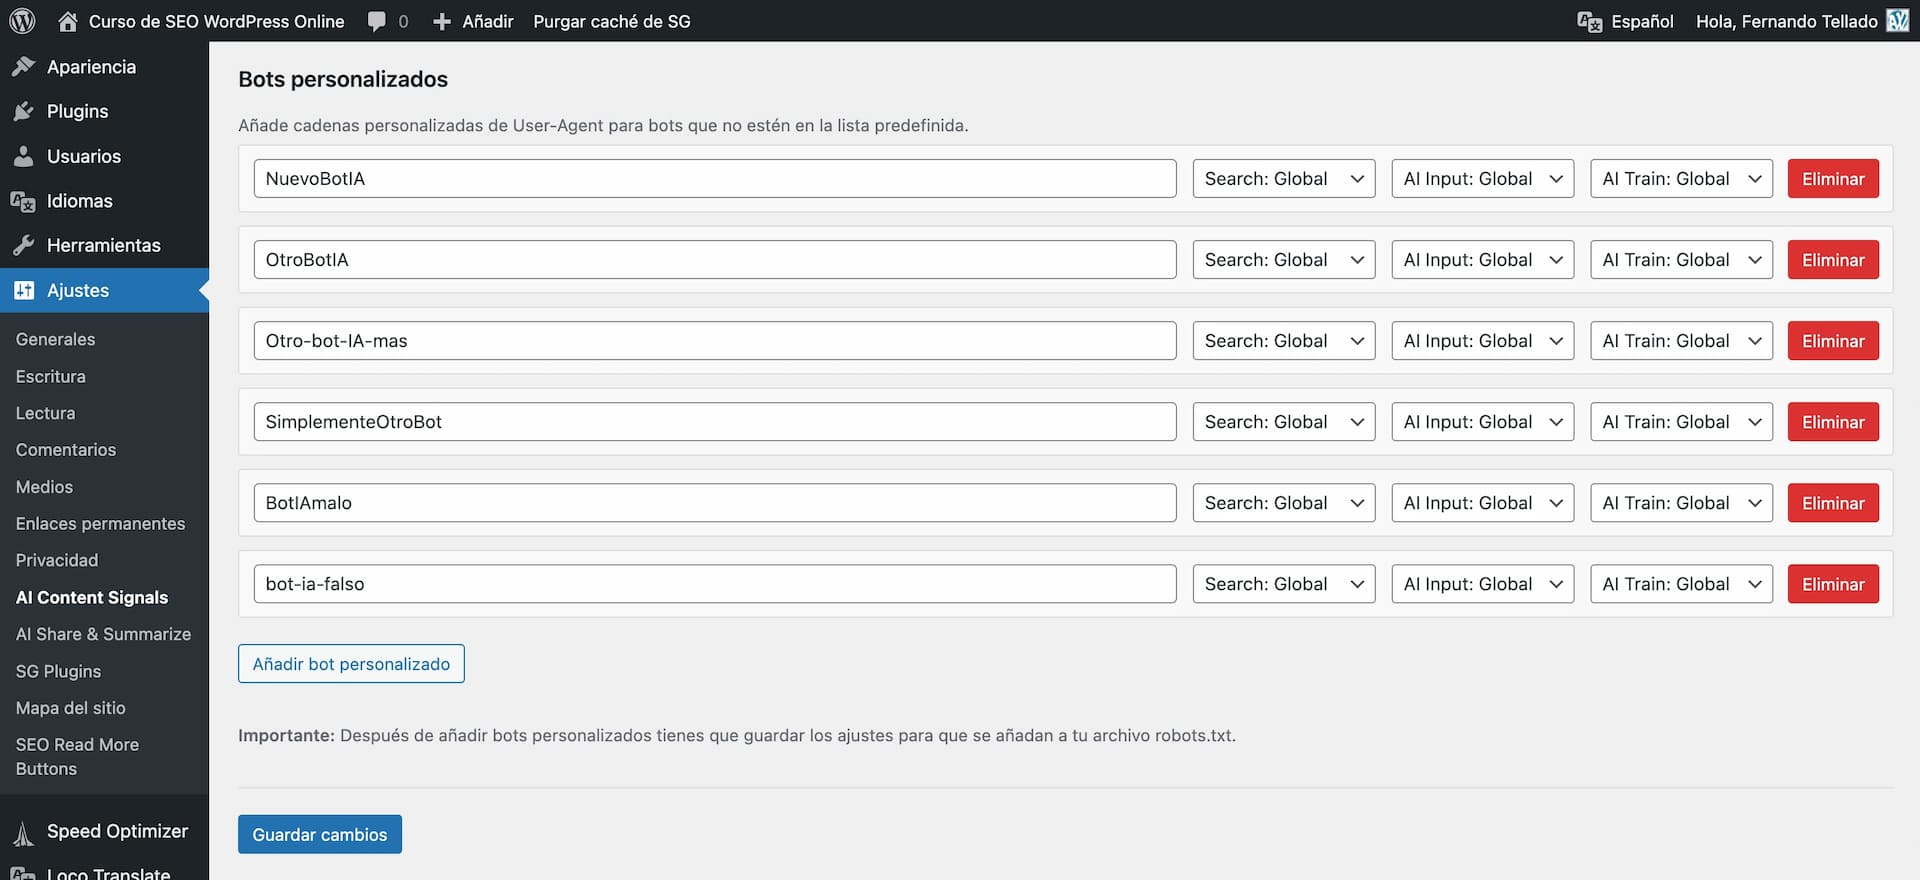Screen dimensions: 1920x880
Task: Click the WordPress logo icon
Action: tap(22, 21)
